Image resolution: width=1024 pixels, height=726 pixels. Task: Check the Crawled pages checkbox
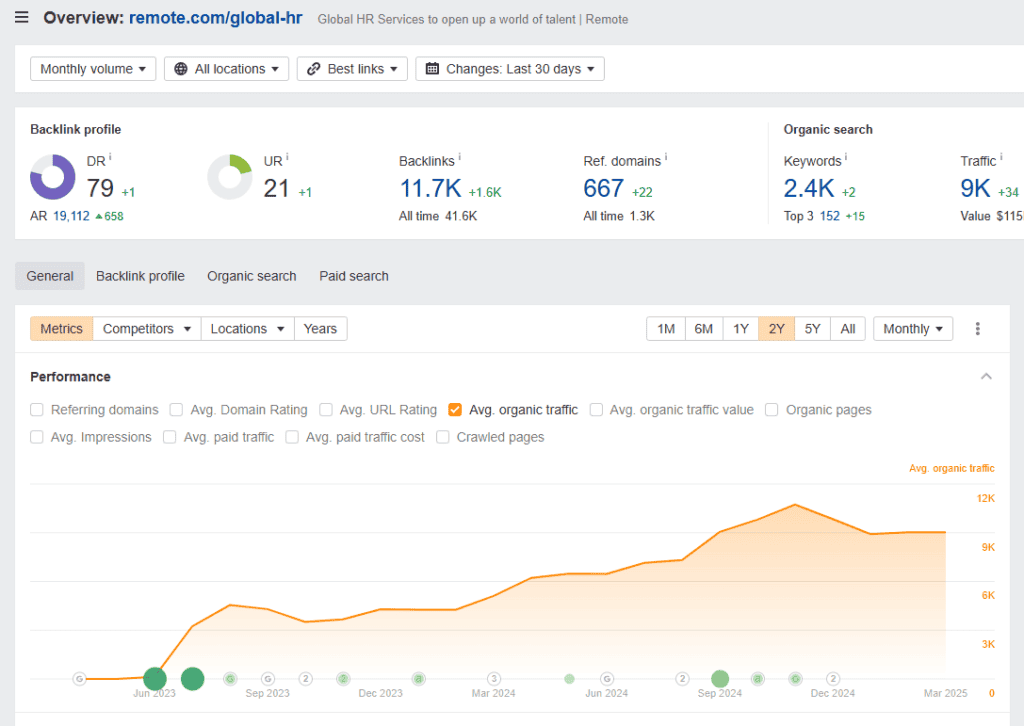coord(443,437)
